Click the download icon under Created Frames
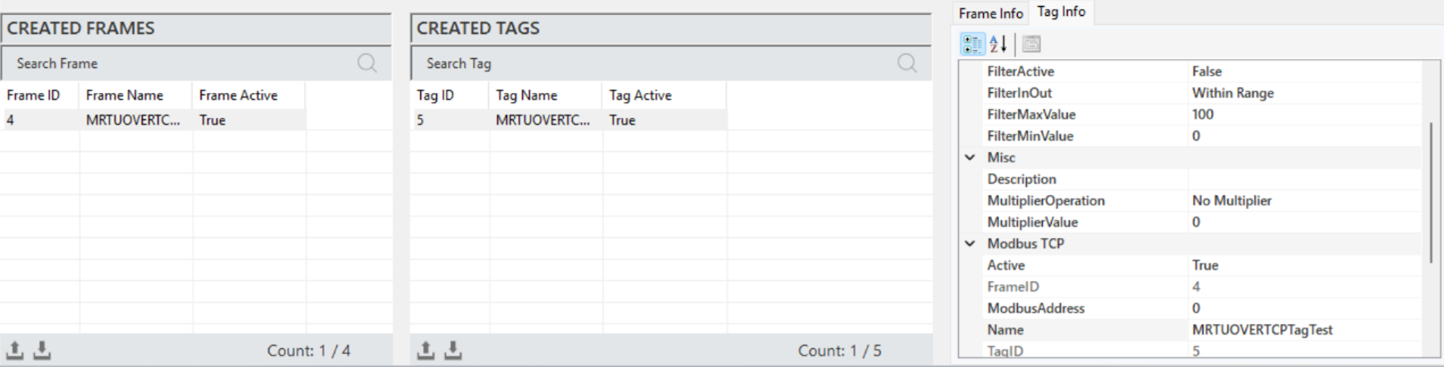Image resolution: width=1444 pixels, height=367 pixels. coord(42,350)
